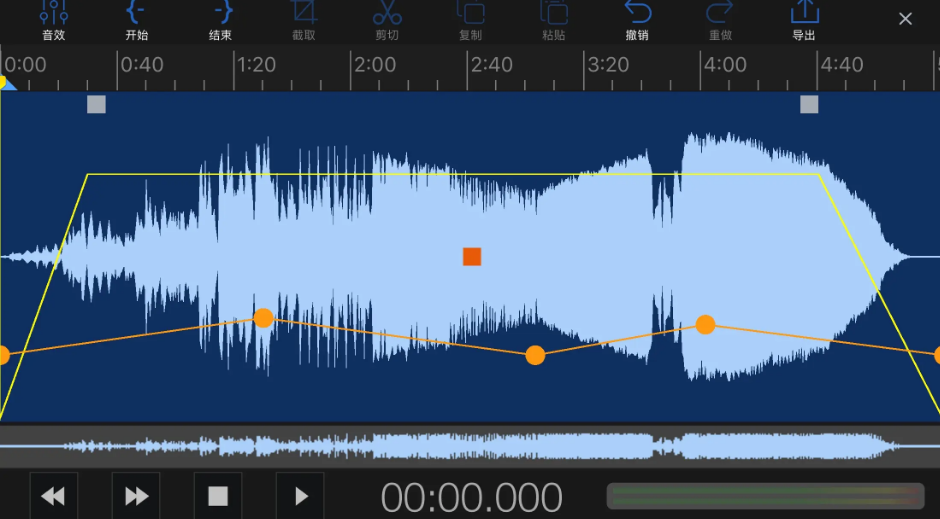Select the gray fade-out handle

click(x=809, y=105)
